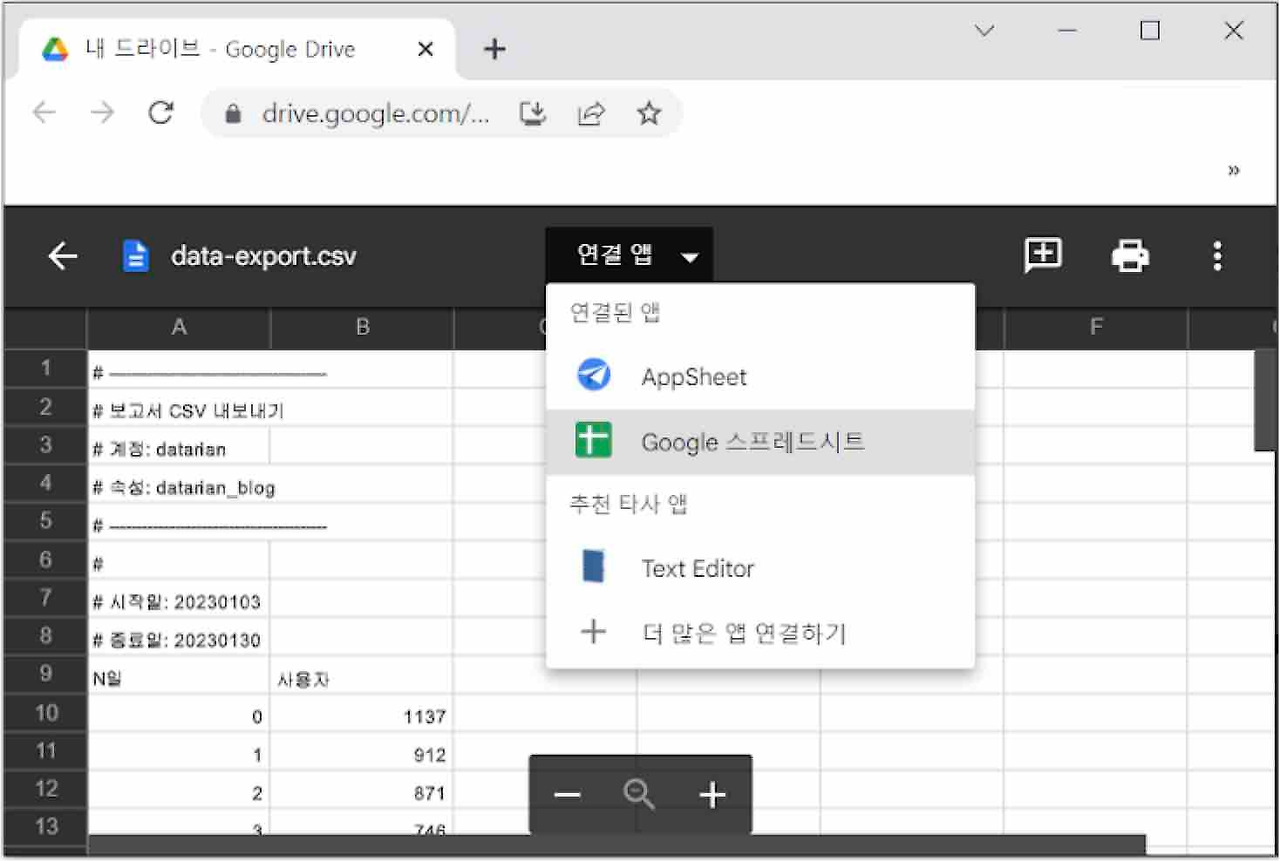Image resolution: width=1280 pixels, height=861 pixels.
Task: Select row header 1
Action: pyautogui.click(x=46, y=369)
